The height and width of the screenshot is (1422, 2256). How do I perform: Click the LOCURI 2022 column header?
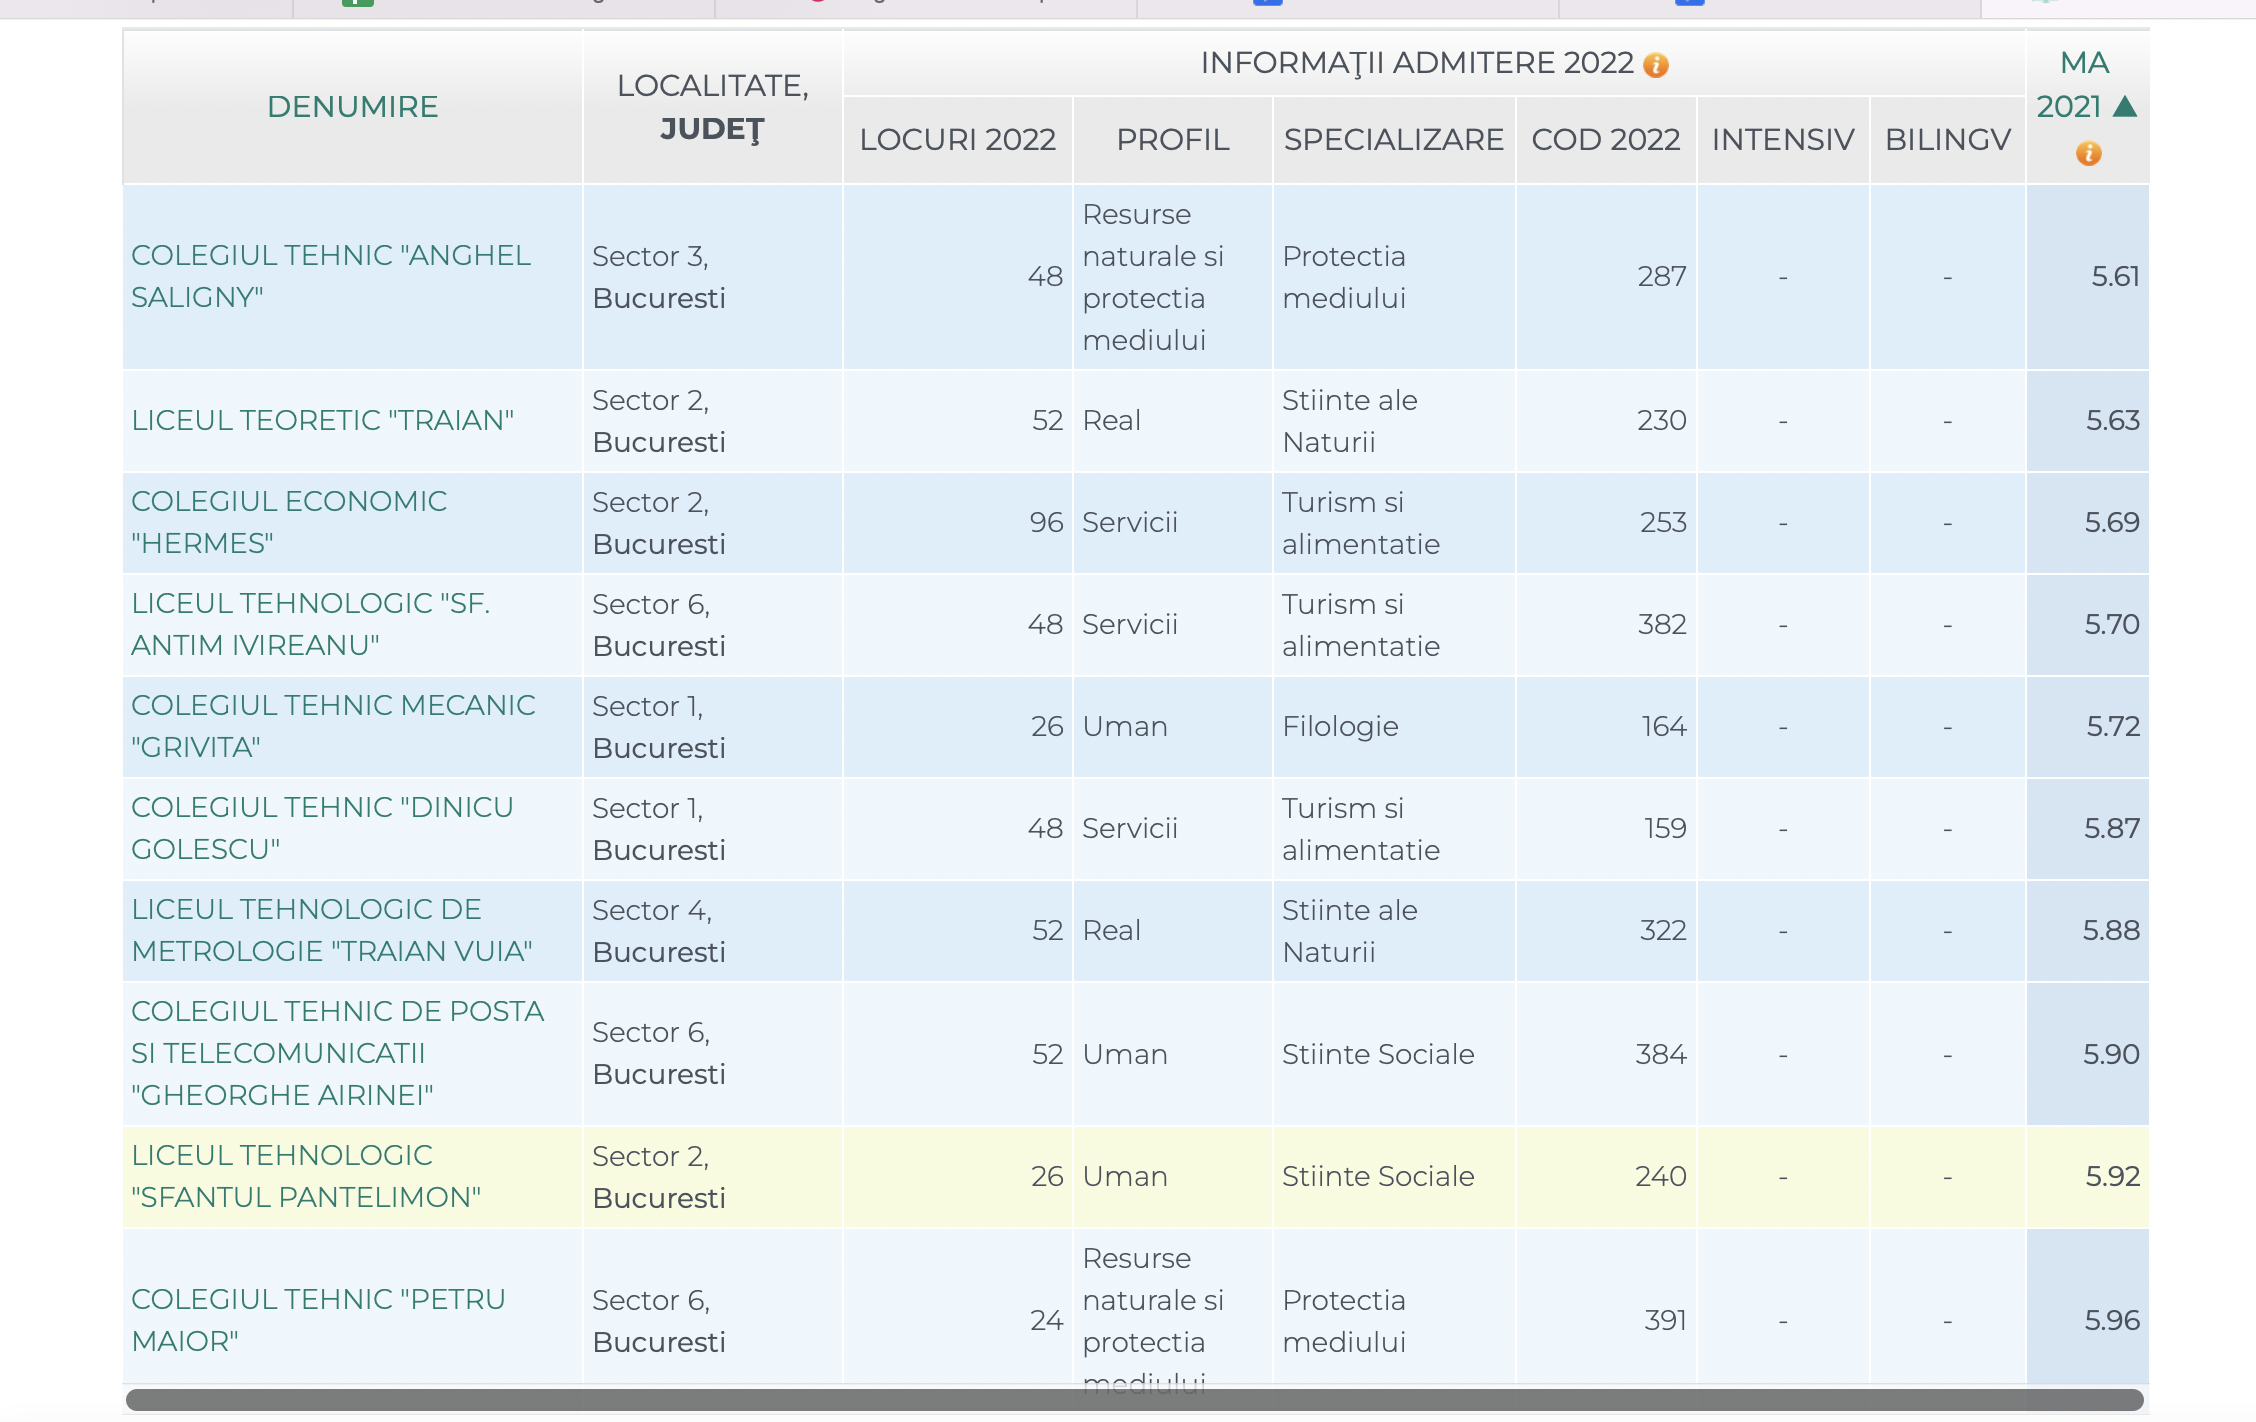957,140
